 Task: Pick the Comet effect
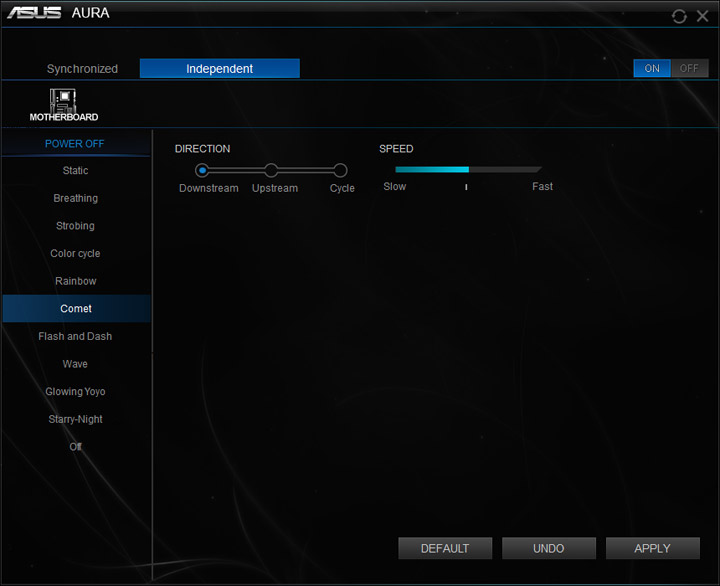[76, 309]
